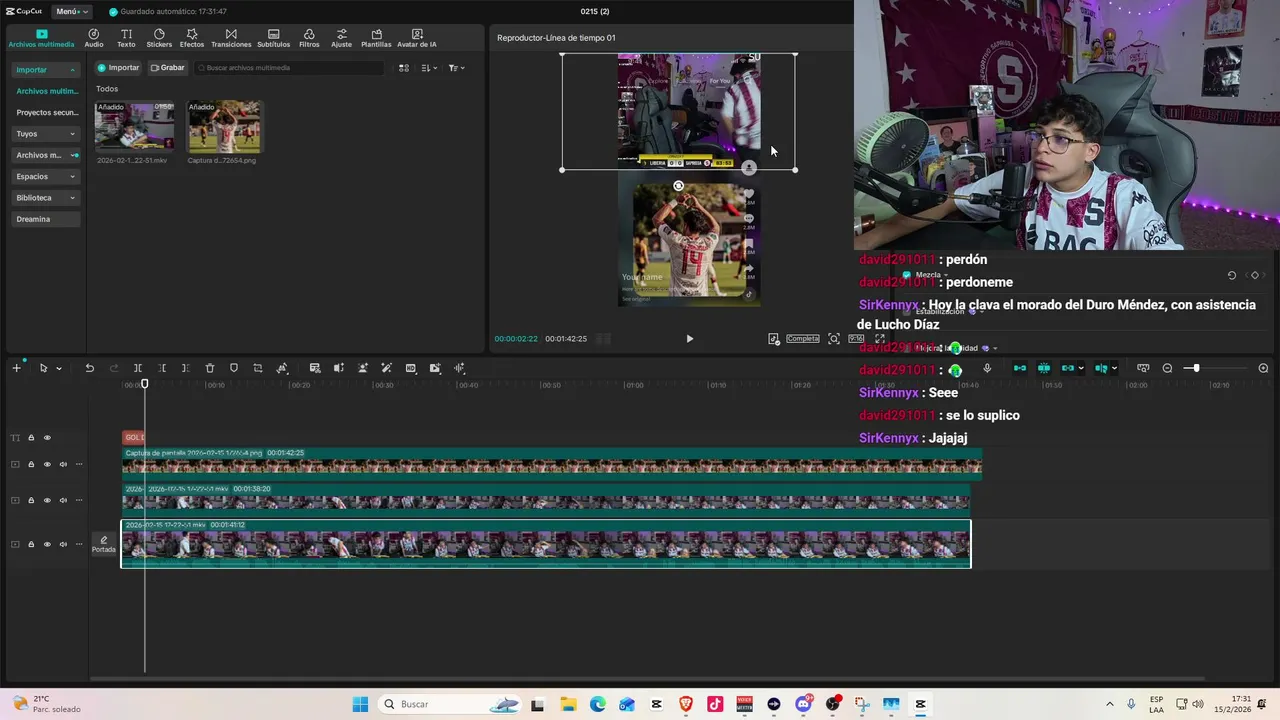
Task: Mute the 00:01:38:20 video track
Action: pos(63,500)
